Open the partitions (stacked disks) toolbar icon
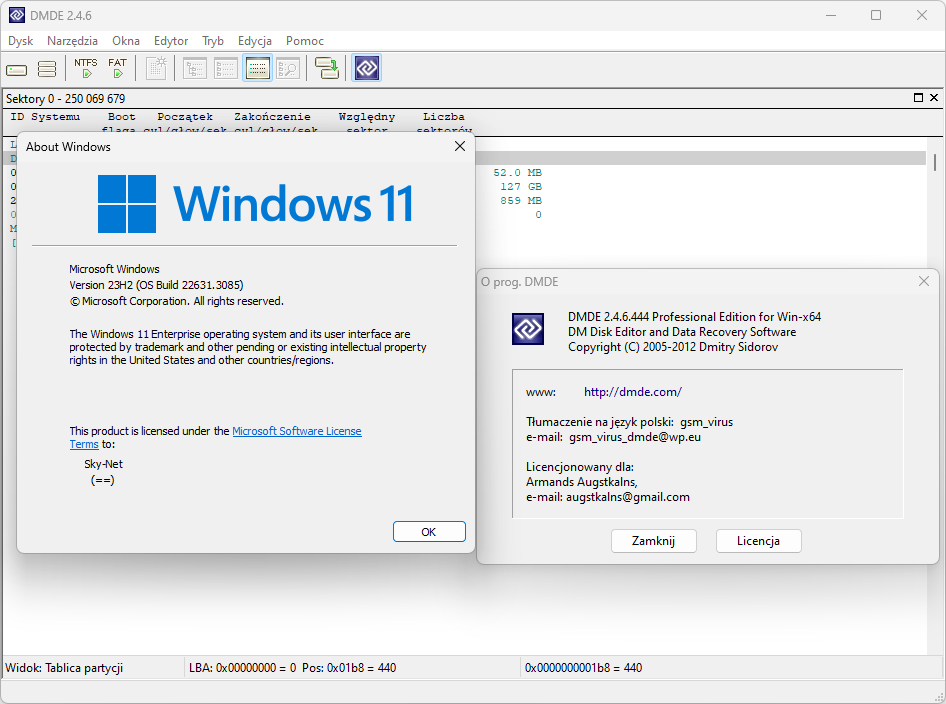Viewport: 946px width, 704px height. (47, 69)
